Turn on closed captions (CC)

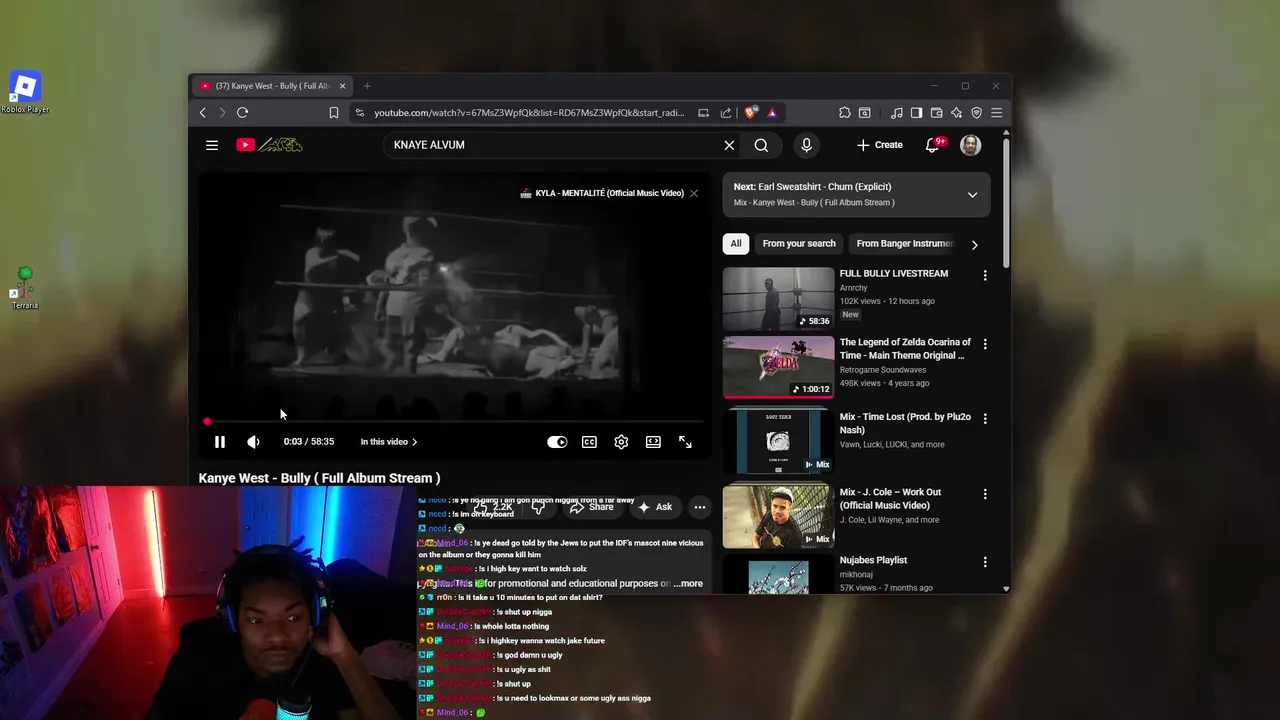click(x=589, y=442)
